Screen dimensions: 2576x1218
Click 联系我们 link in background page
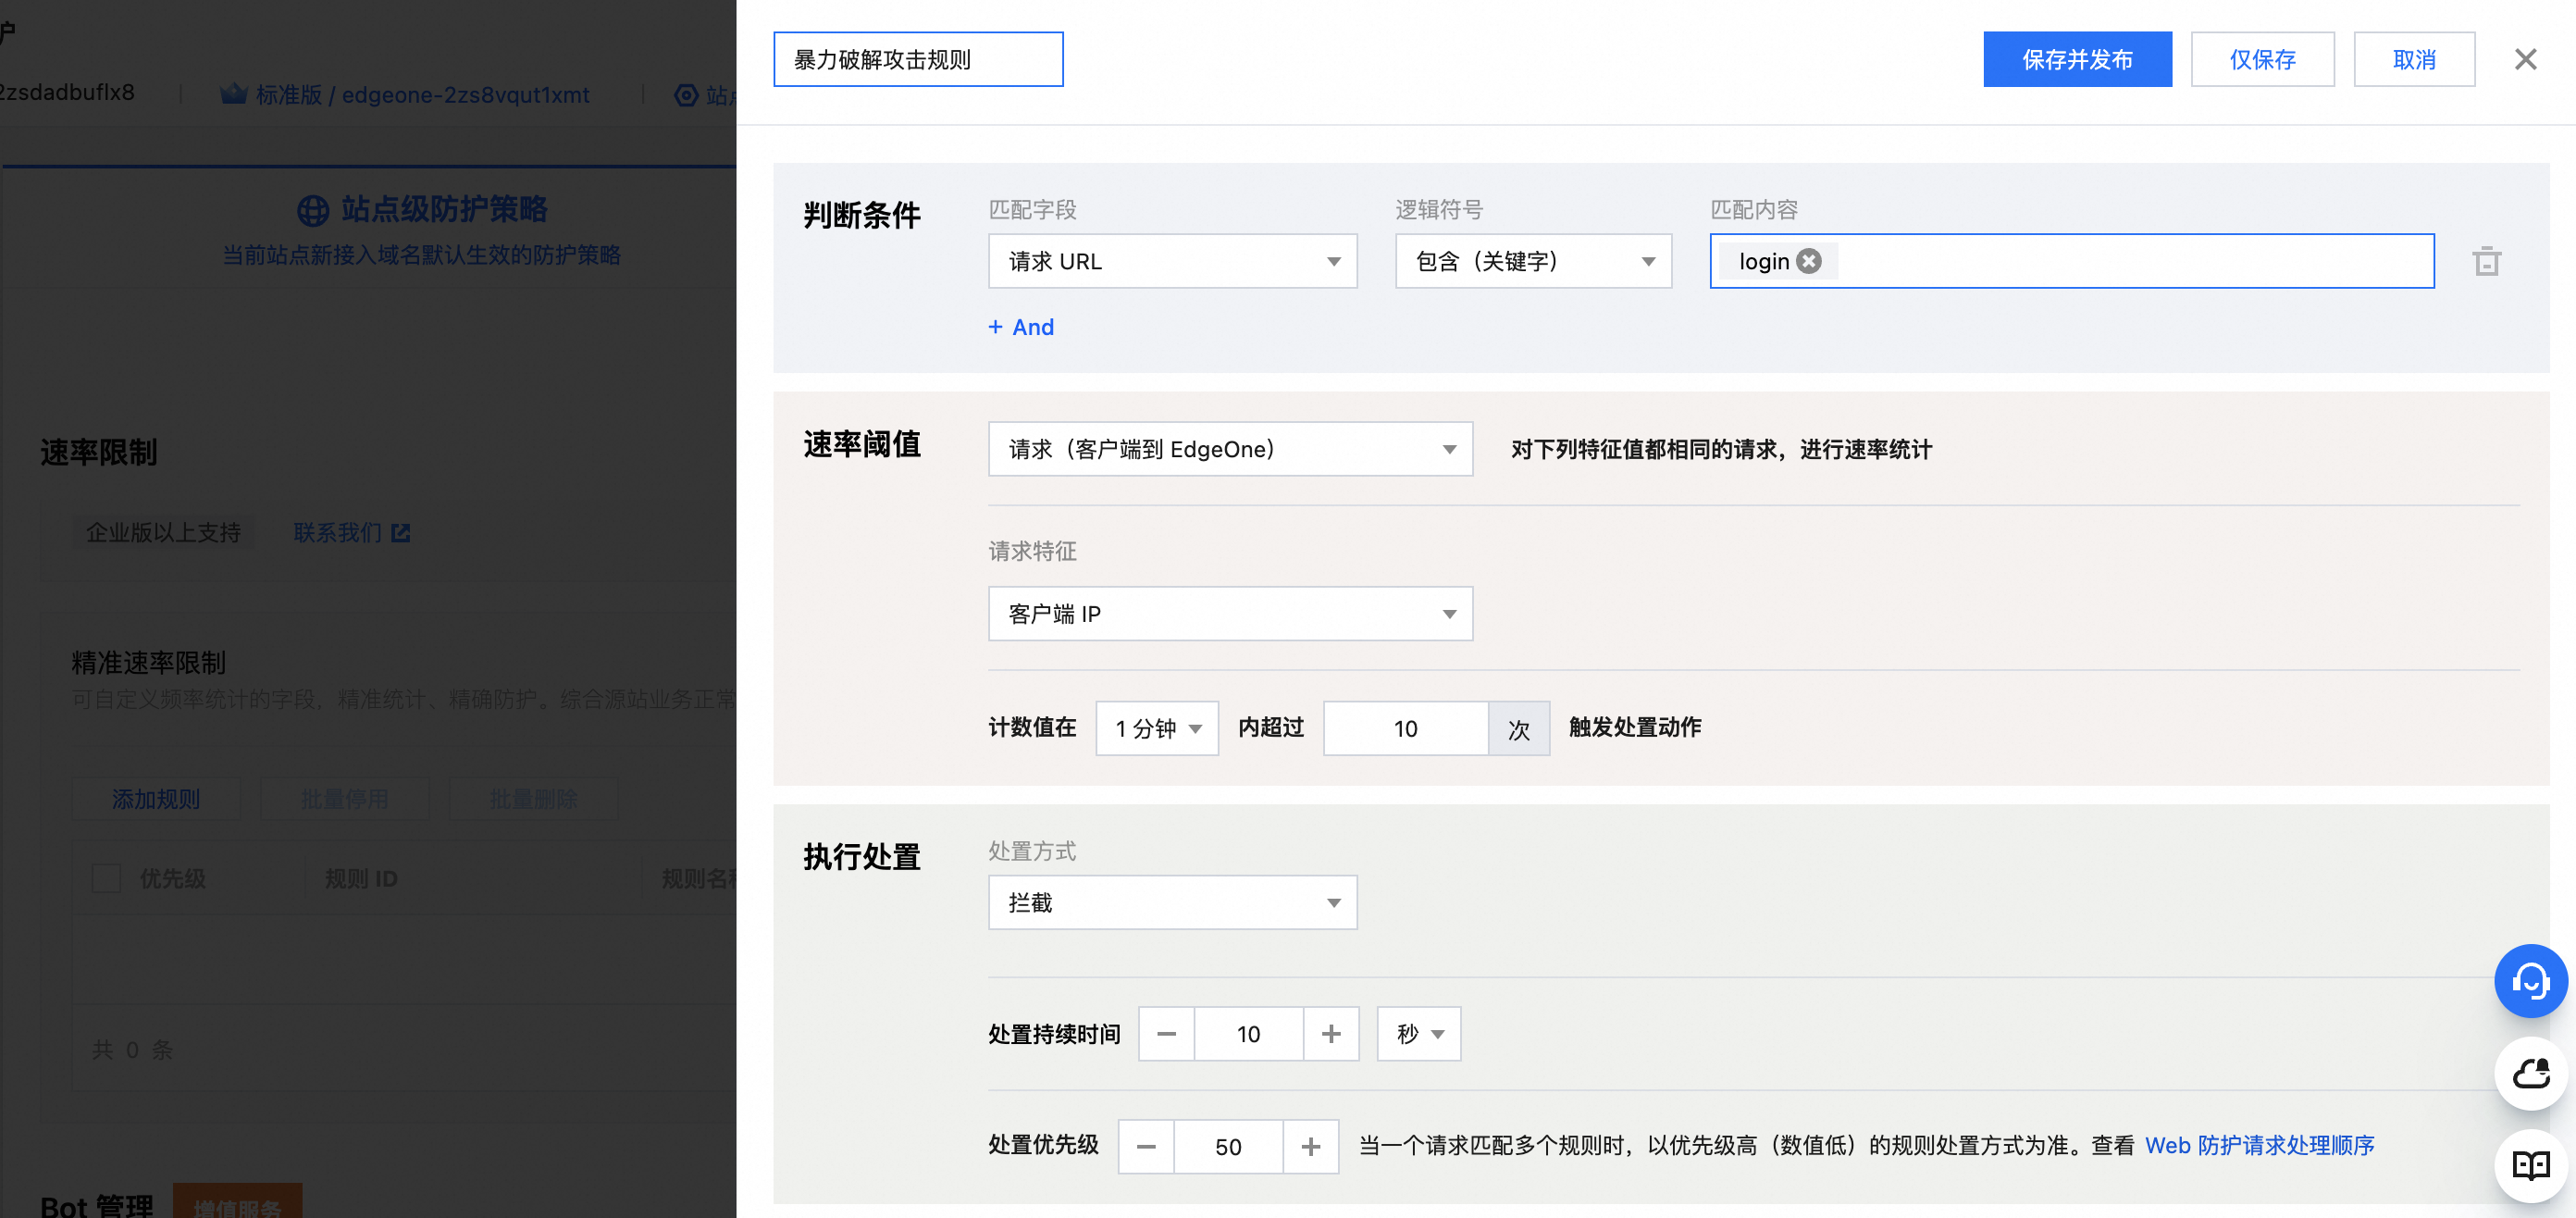pyautogui.click(x=337, y=532)
